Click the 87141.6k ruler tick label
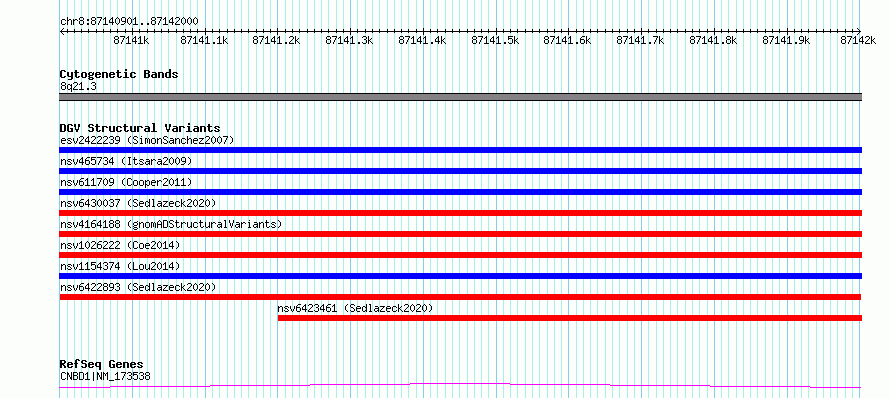The width and height of the screenshot is (890, 398). click(x=568, y=40)
